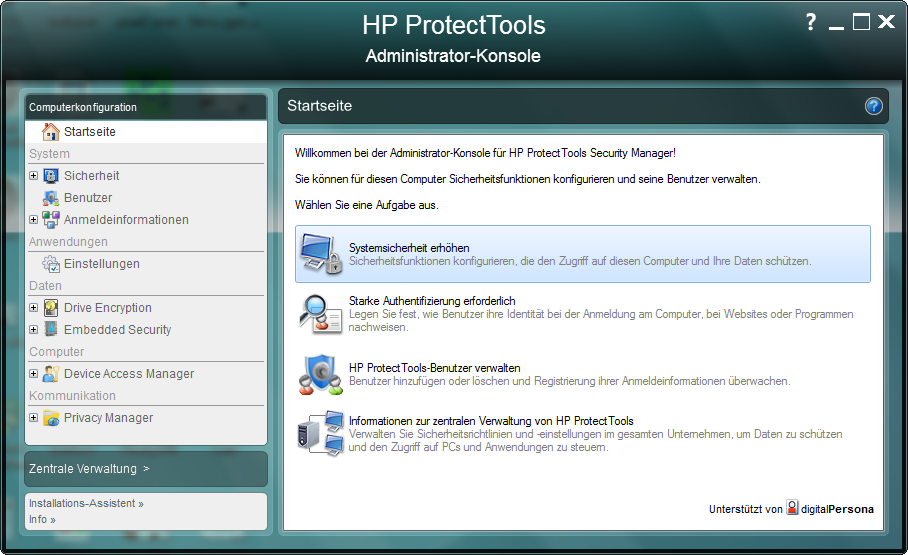
Task: Click Starke Authentifizierung erforderlich task
Action: (x=583, y=313)
